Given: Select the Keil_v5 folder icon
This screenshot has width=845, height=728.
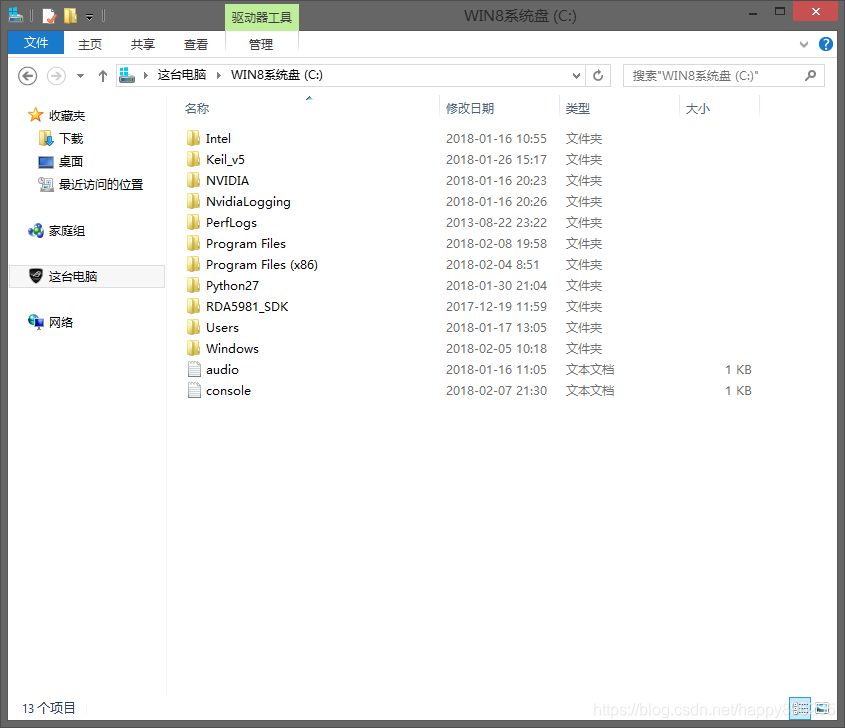Looking at the screenshot, I should pyautogui.click(x=193, y=160).
